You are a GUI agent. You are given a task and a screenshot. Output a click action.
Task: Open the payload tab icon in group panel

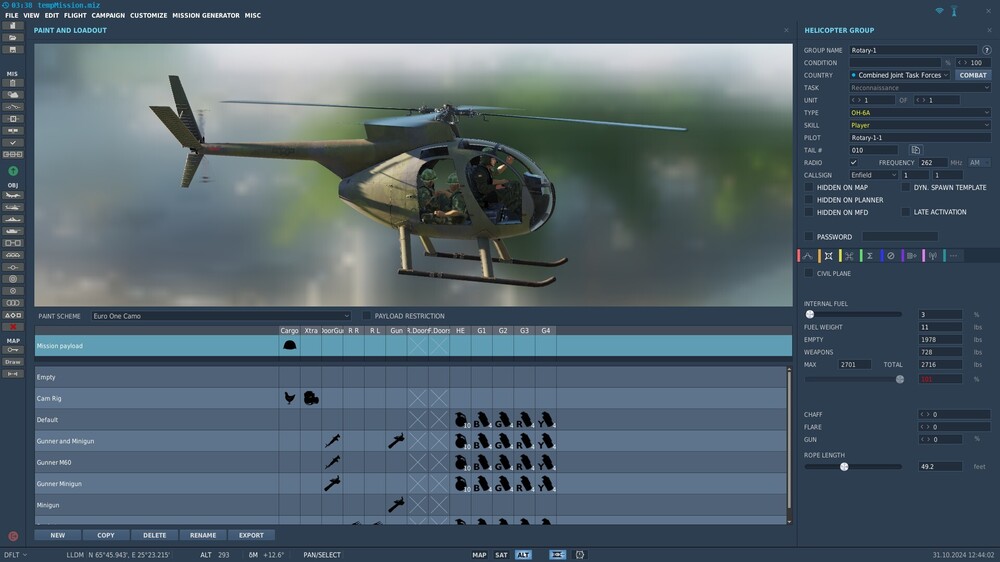click(x=828, y=256)
